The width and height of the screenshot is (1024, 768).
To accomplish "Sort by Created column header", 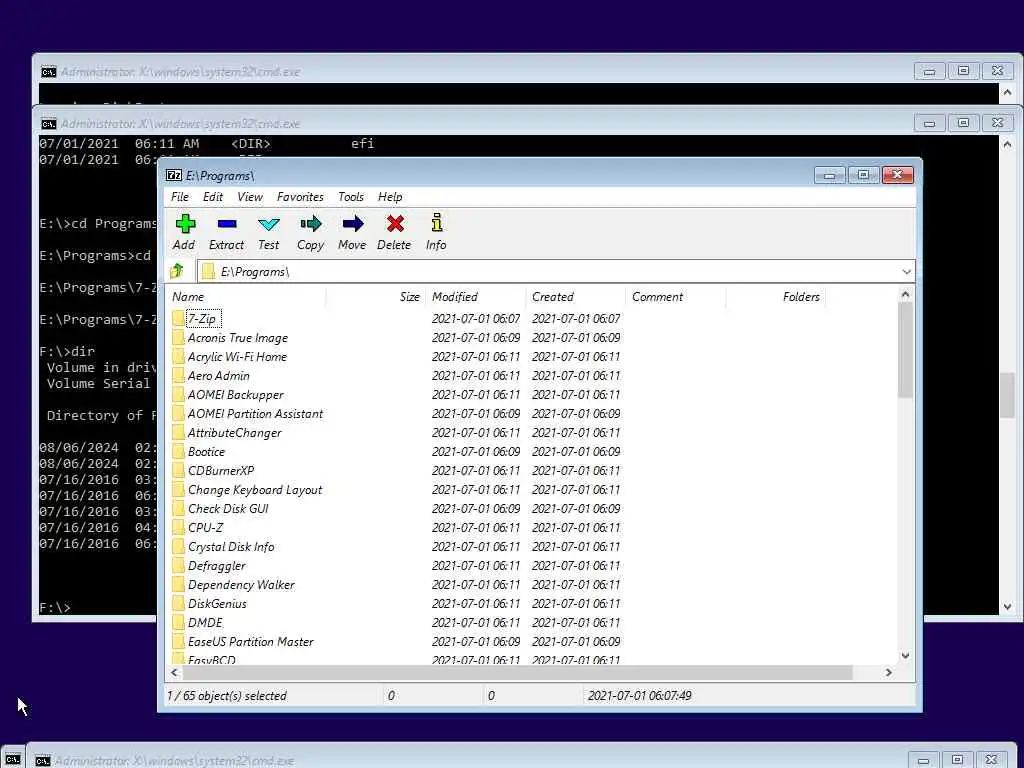I will pos(575,296).
